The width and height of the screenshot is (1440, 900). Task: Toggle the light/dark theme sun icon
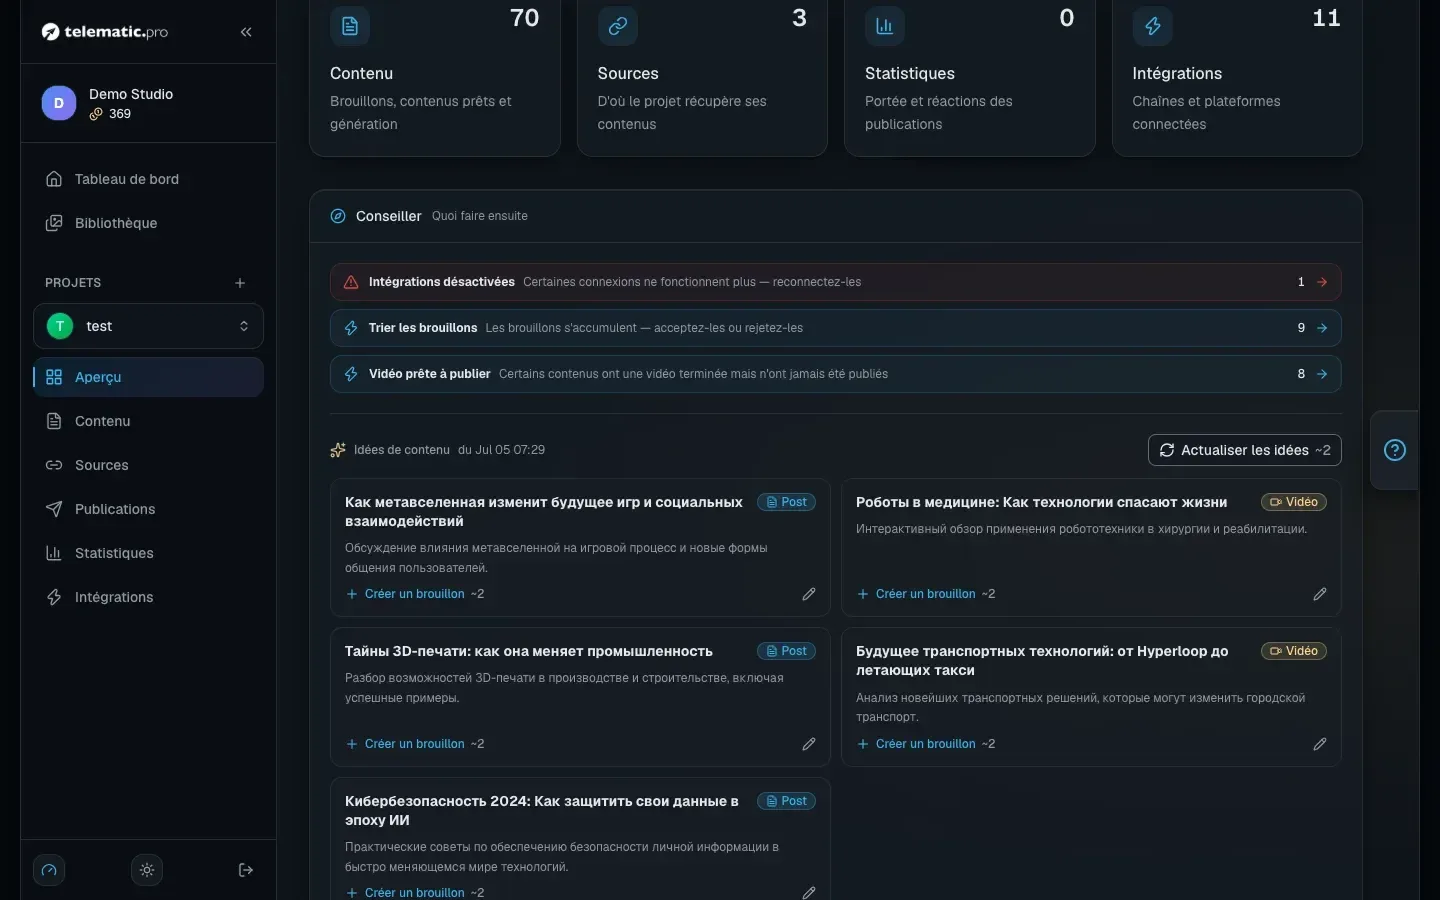click(147, 870)
